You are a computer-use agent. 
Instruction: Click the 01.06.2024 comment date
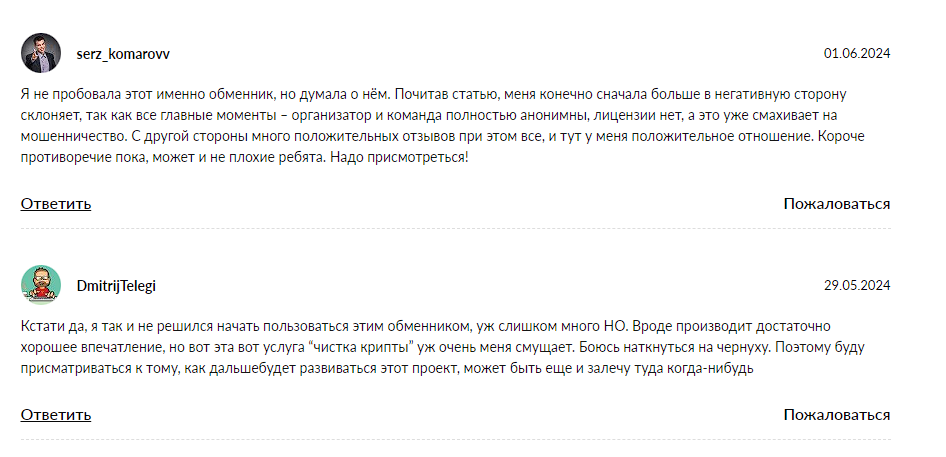point(857,54)
